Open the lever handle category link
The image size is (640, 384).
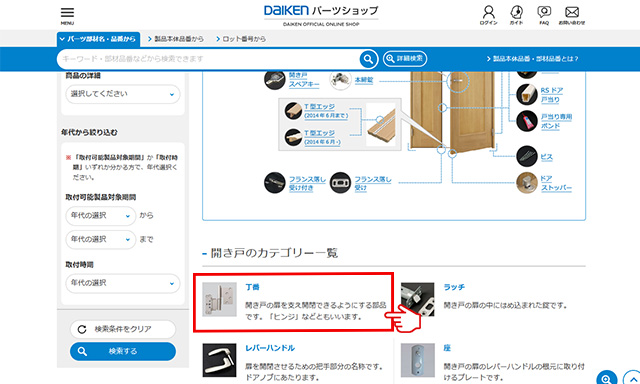coord(270,348)
